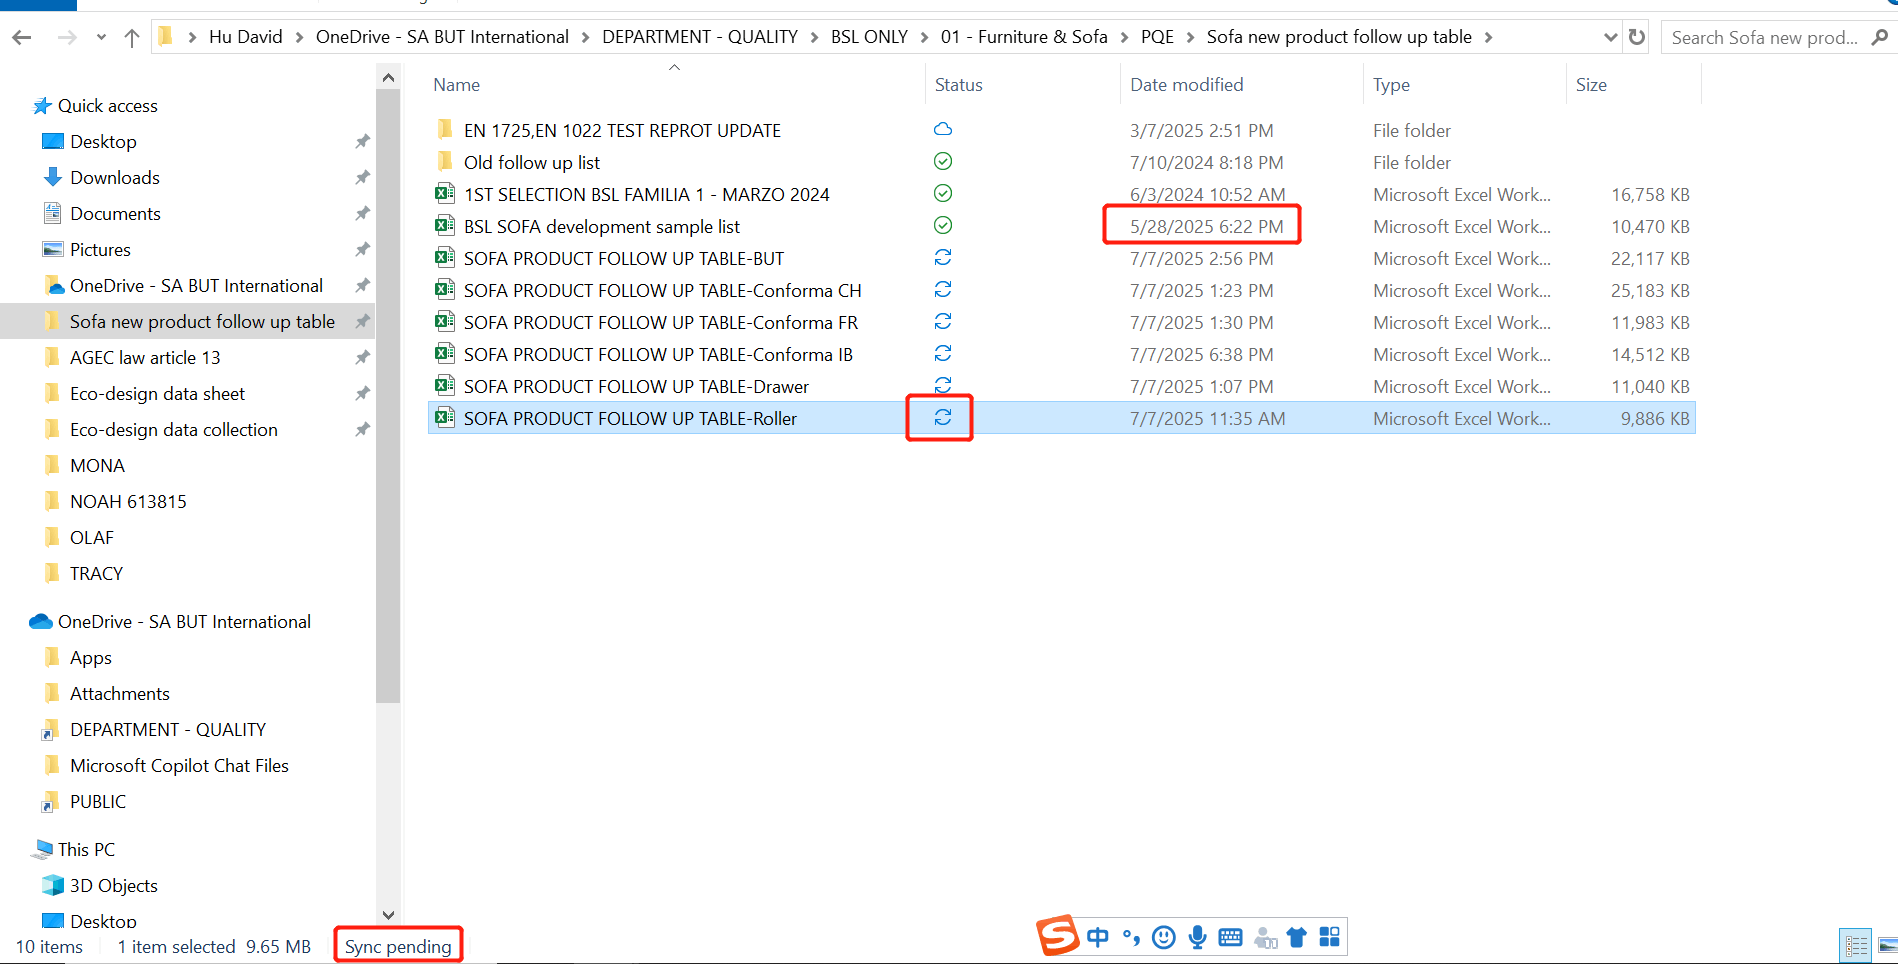The height and width of the screenshot is (964, 1898).
Task: Click the cloud status icon for EN 1725 folder
Action: (x=942, y=129)
